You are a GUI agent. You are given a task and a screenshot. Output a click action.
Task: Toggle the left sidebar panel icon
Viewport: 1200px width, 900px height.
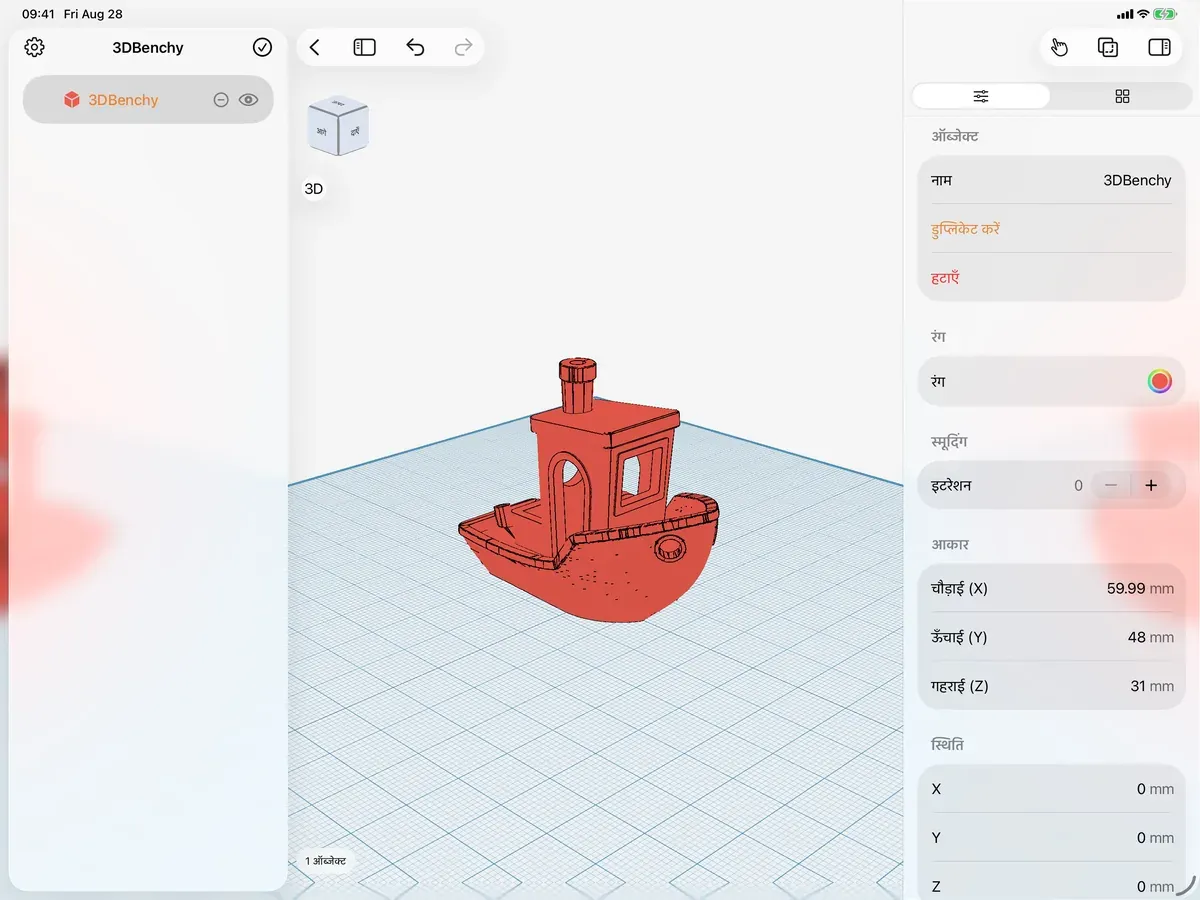tap(364, 47)
